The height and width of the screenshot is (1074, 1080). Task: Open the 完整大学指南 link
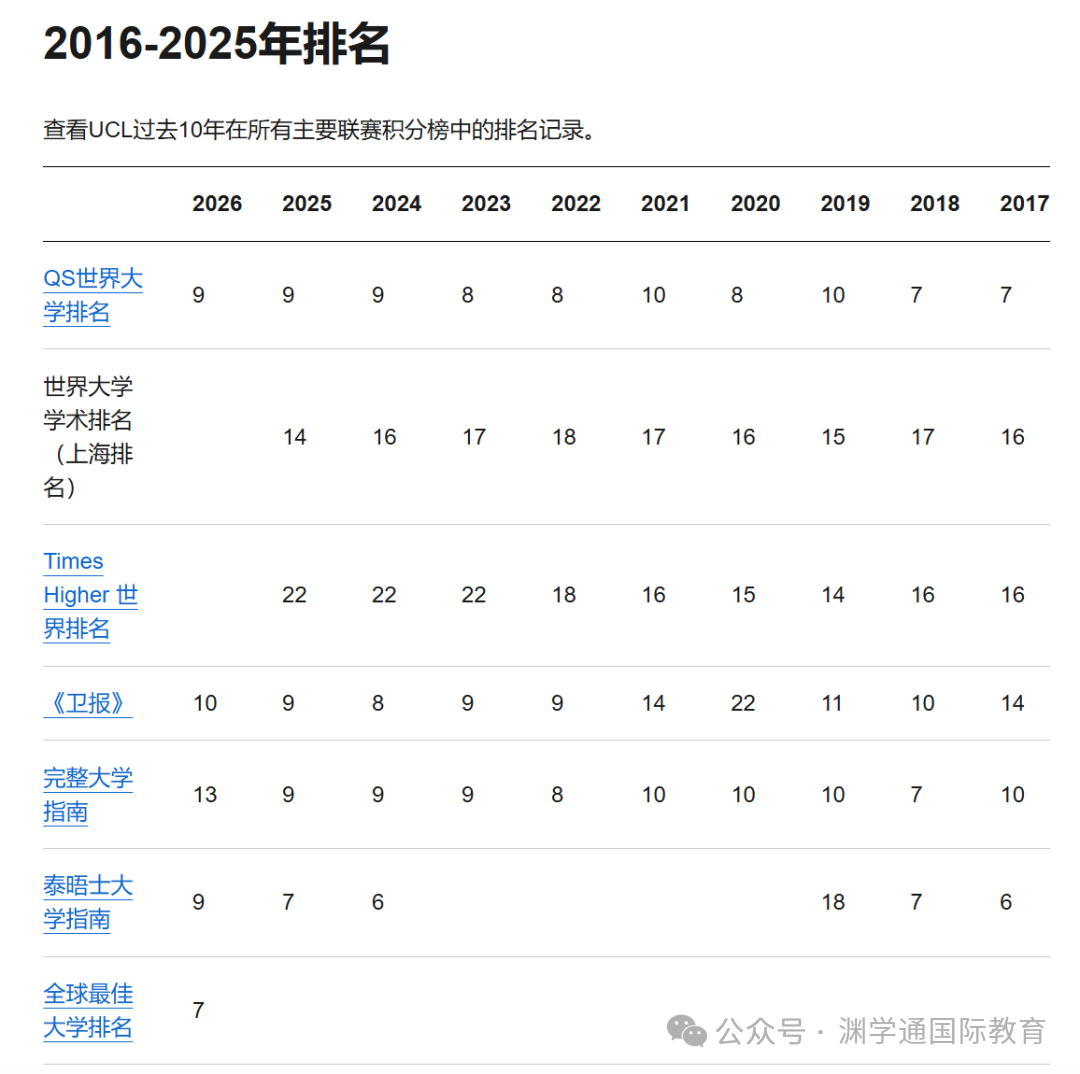(87, 795)
